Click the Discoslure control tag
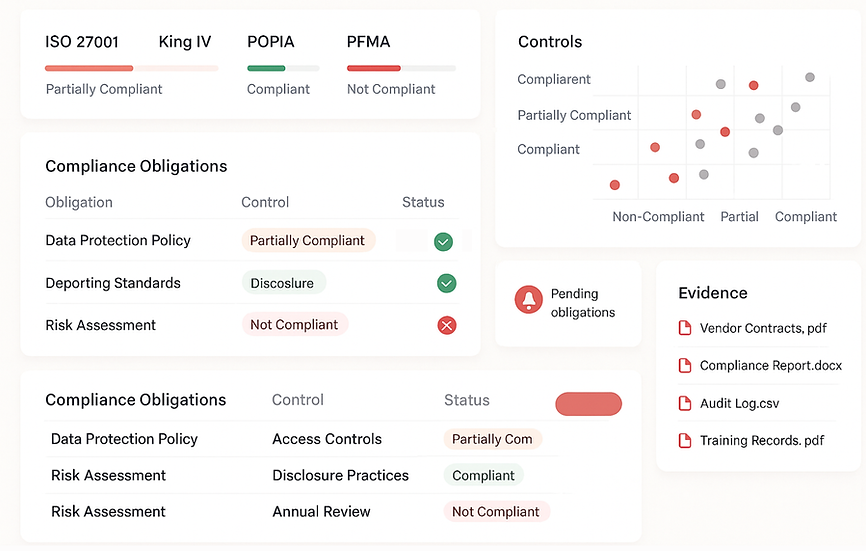 click(282, 284)
